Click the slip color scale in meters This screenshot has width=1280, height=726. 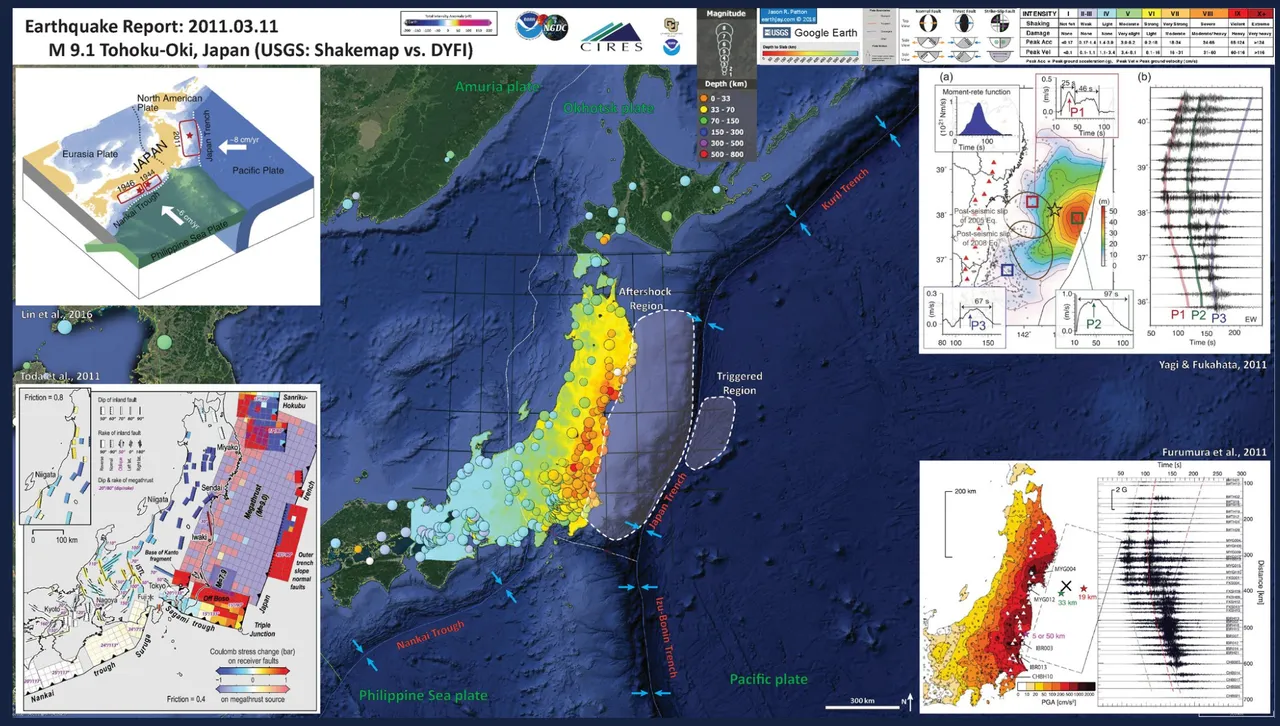tap(1104, 236)
